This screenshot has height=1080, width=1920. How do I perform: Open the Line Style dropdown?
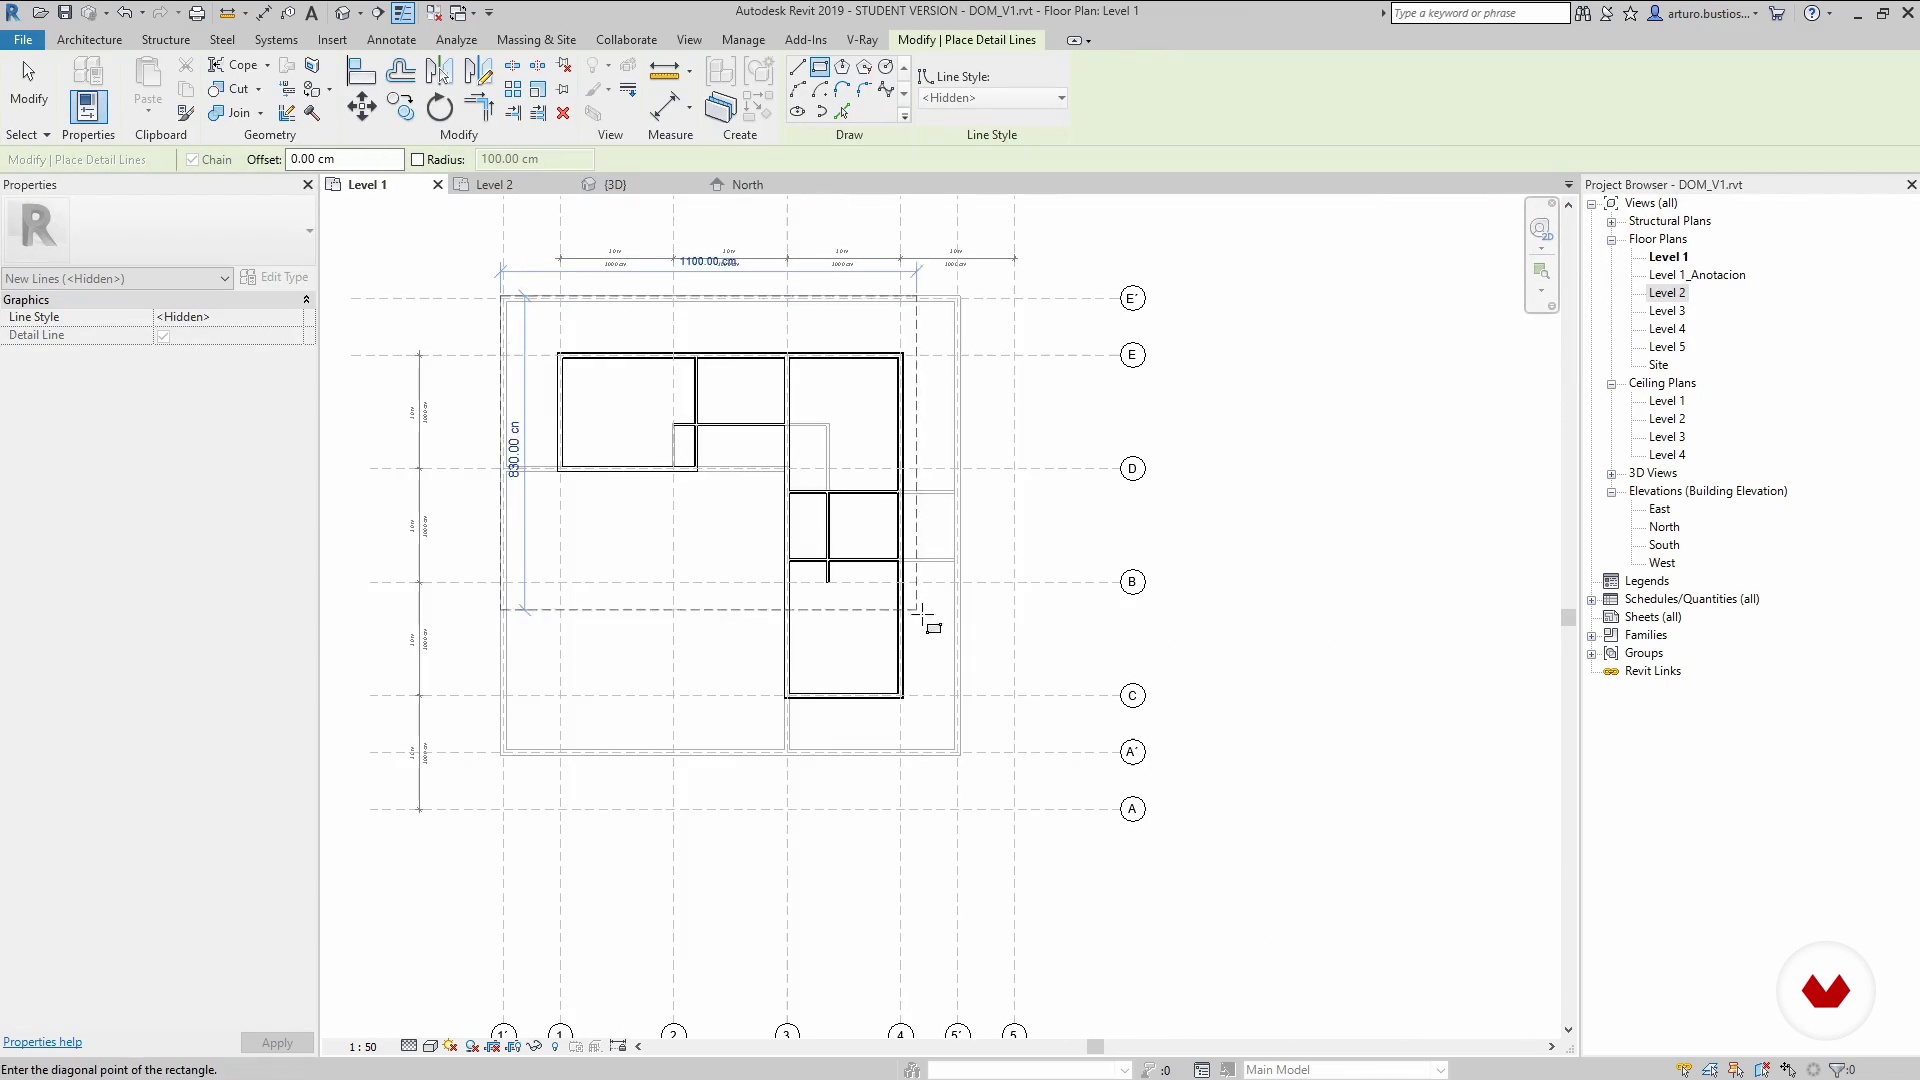[993, 98]
